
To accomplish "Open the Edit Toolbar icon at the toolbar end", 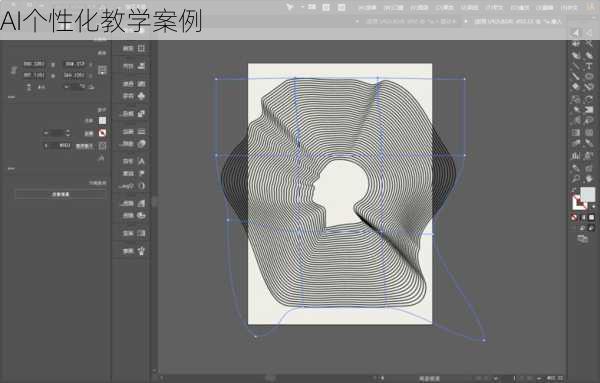I will pyautogui.click(x=583, y=239).
